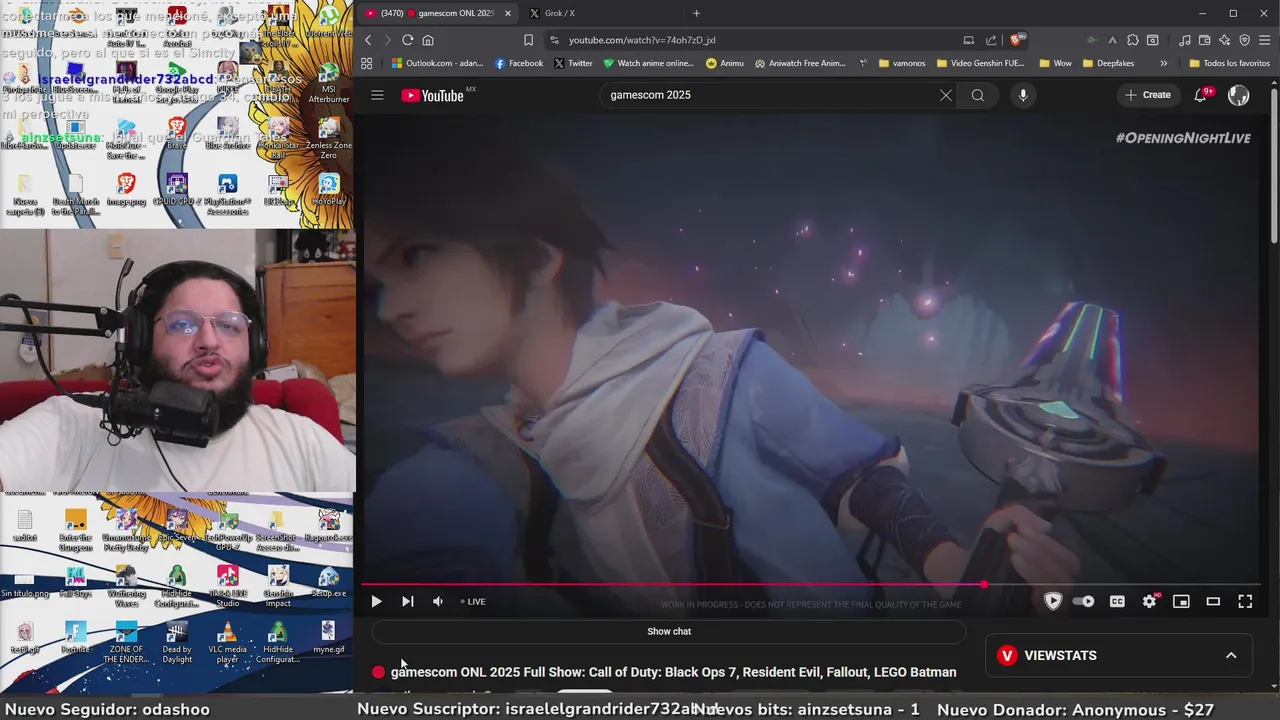Show the hidden bookmarks overflow chevron
Image resolution: width=1280 pixels, height=720 pixels.
pos(1163,63)
